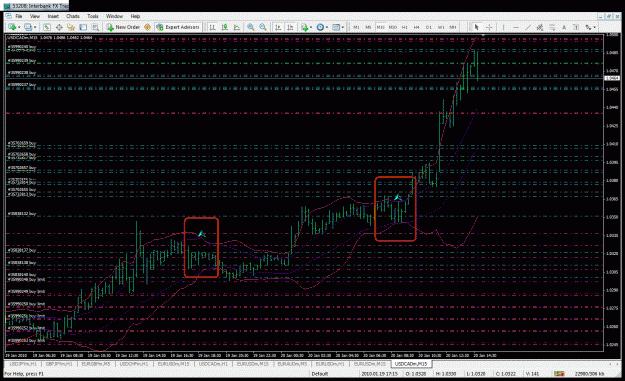625x381 pixels.
Task: Switch timeframe to M1
Action: (356, 27)
